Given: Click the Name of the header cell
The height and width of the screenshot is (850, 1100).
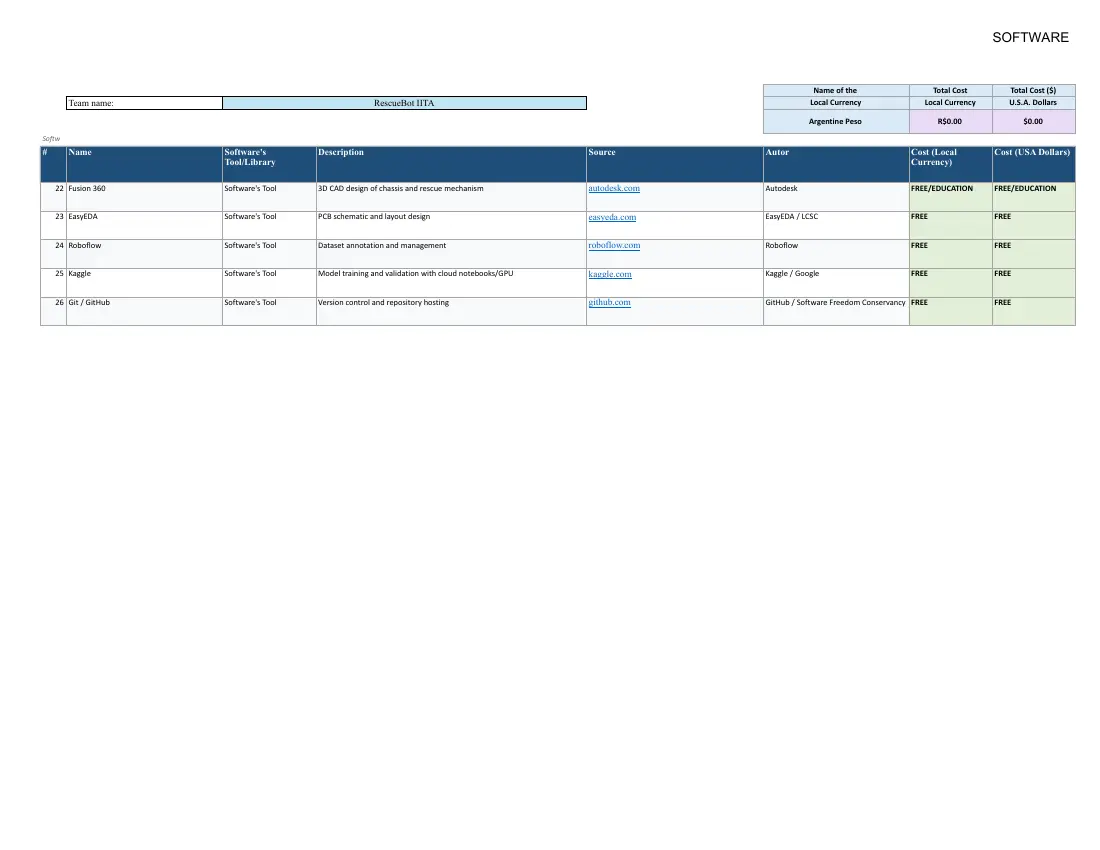Looking at the screenshot, I should (x=836, y=90).
